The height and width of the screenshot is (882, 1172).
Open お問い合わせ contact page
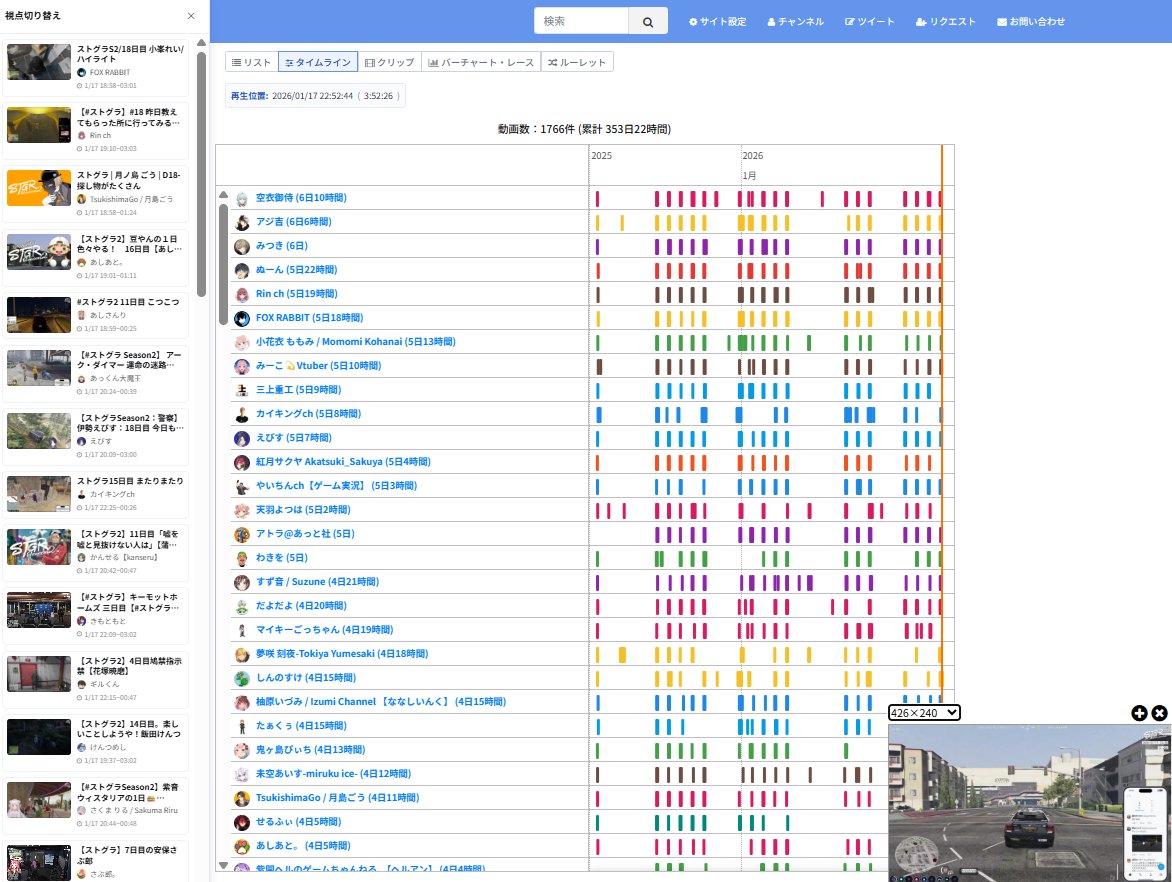1031,22
